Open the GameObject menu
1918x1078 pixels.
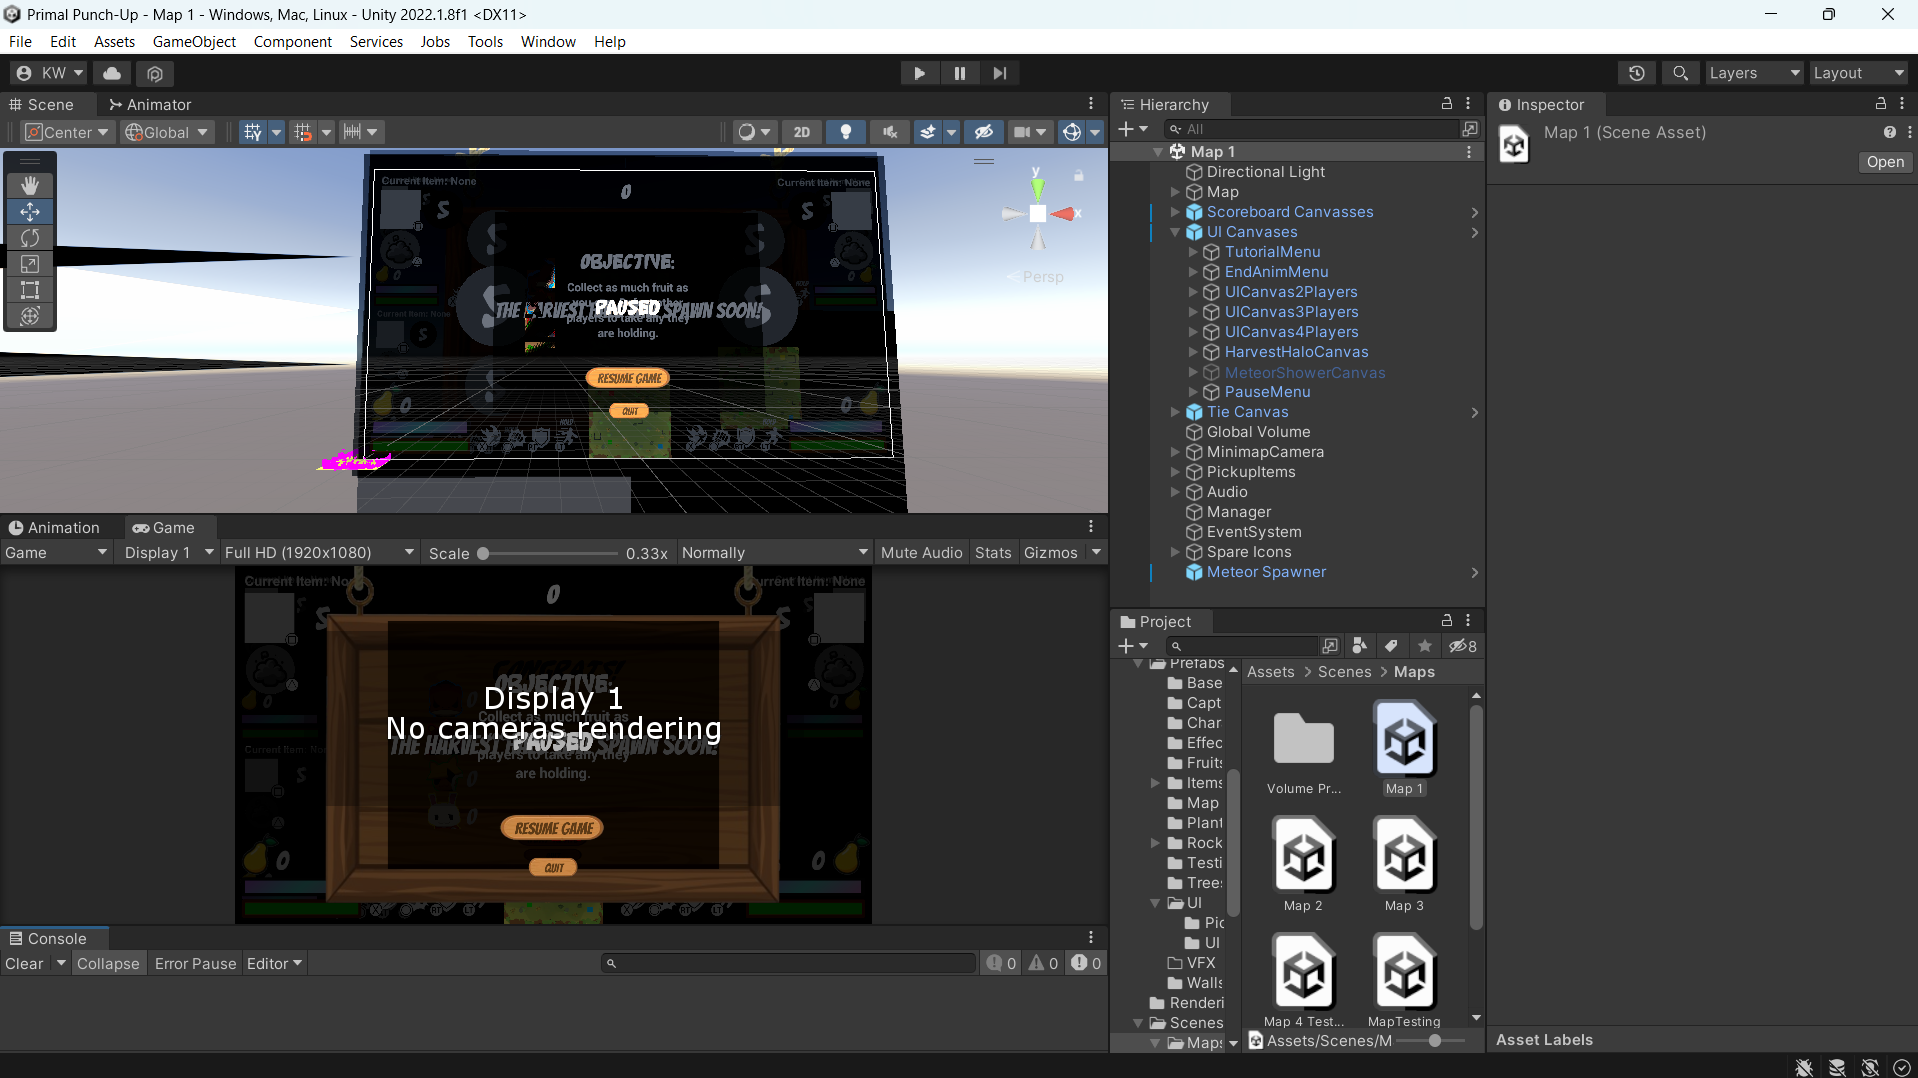click(x=194, y=41)
